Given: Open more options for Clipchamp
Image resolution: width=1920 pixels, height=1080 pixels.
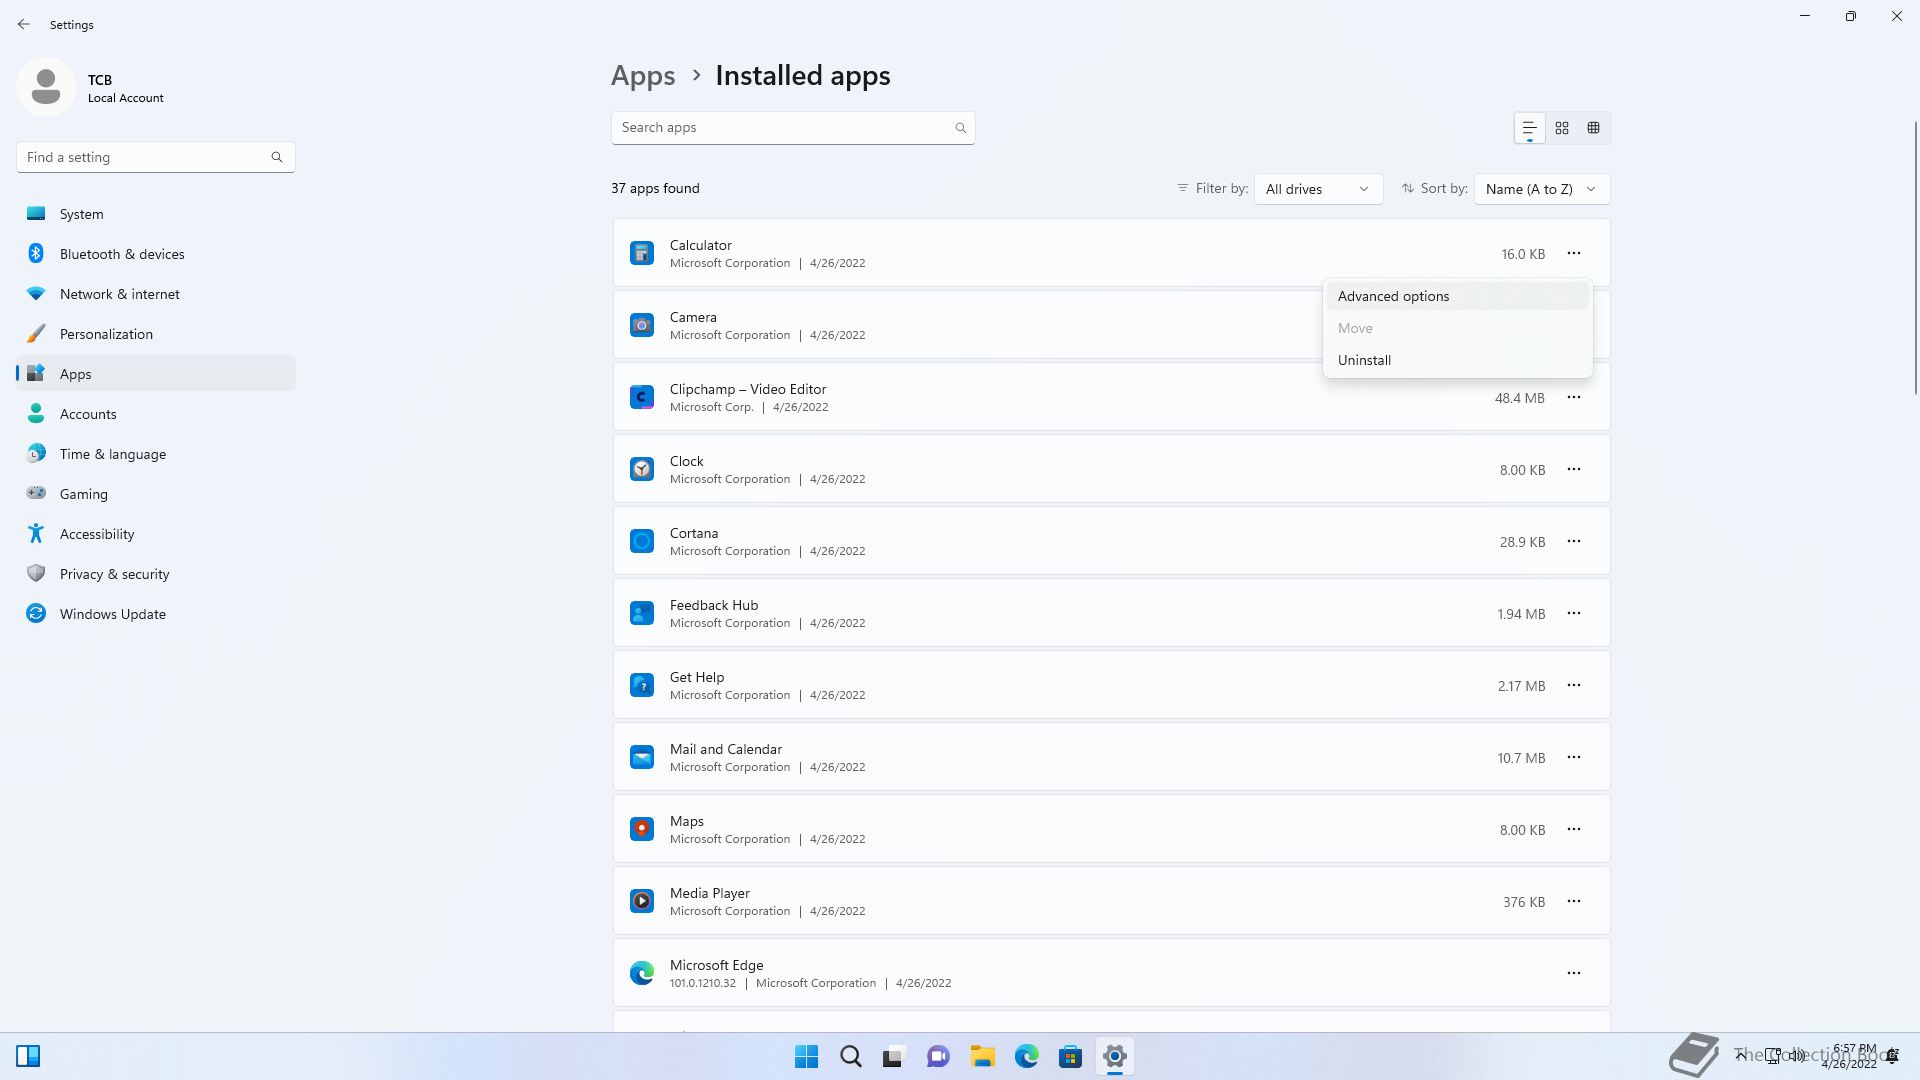Looking at the screenshot, I should coord(1574,397).
